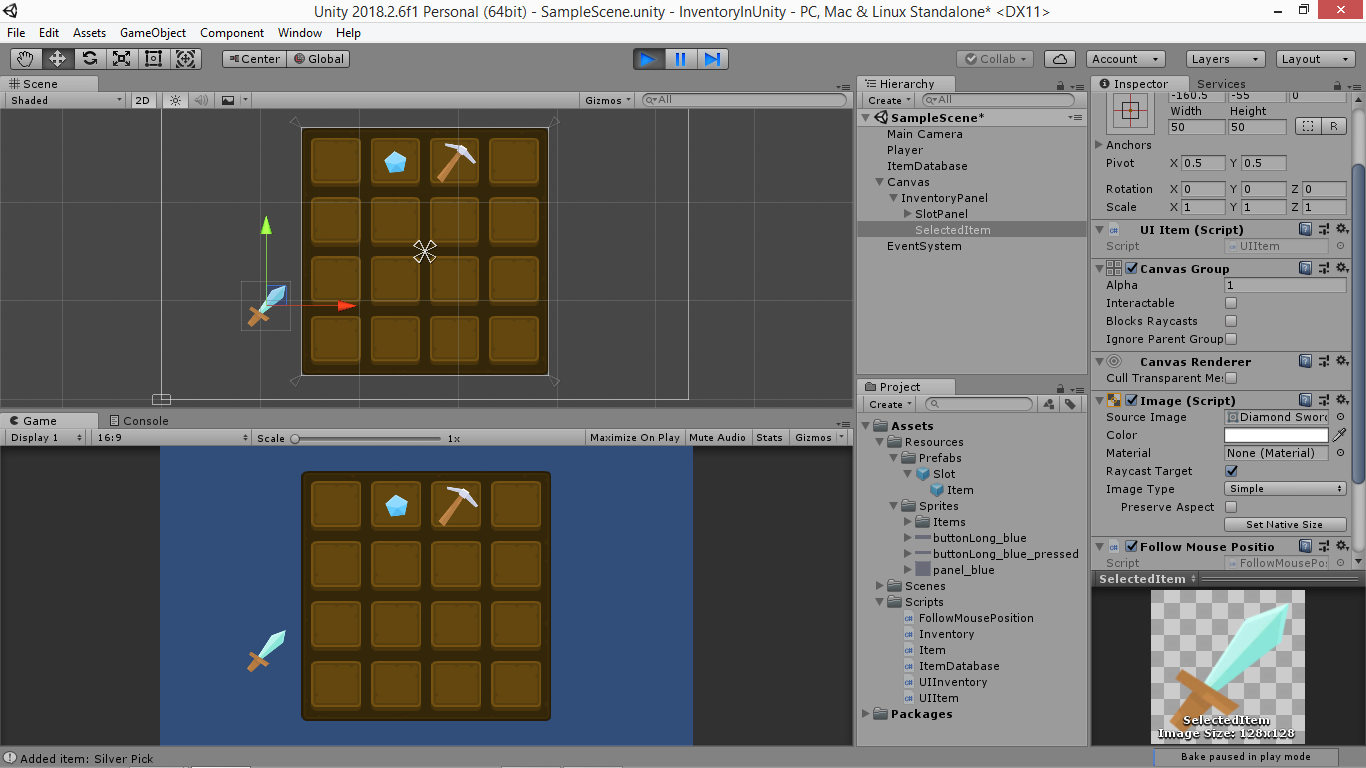Click the Hierarchy search field
1366x768 pixels.
[1000, 99]
